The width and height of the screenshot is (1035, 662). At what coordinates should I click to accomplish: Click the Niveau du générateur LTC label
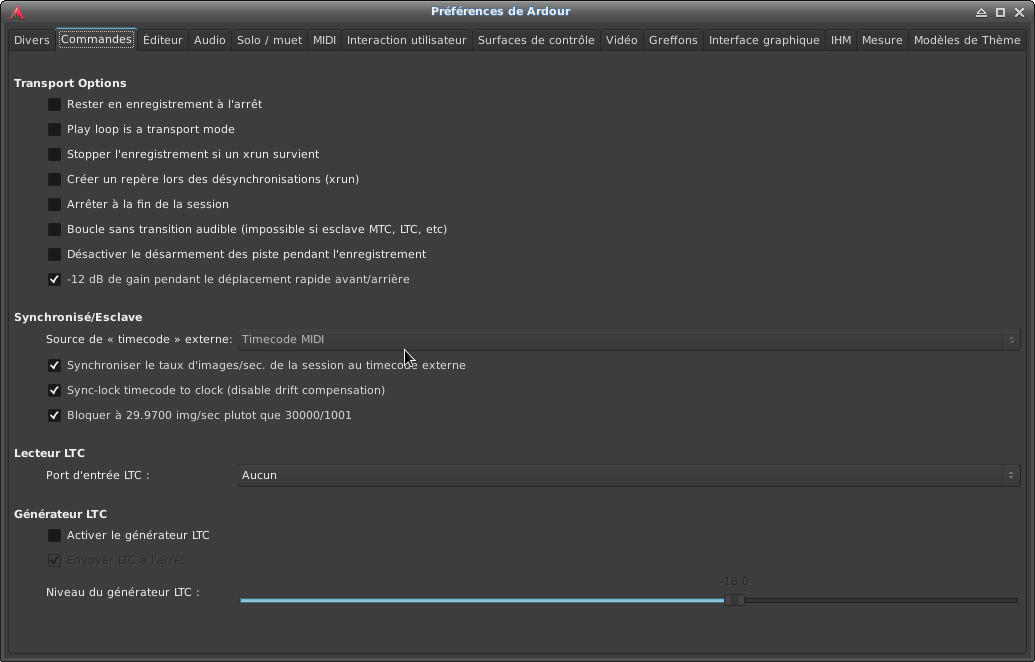123,593
